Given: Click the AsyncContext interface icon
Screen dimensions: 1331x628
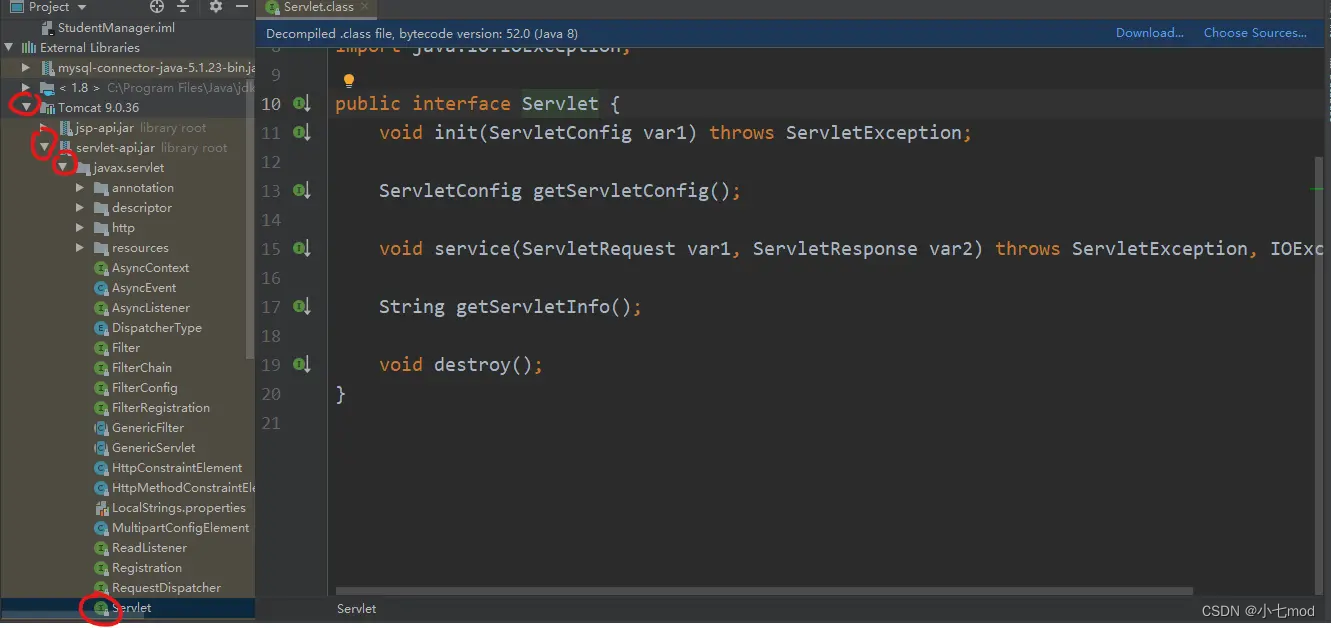Looking at the screenshot, I should (x=101, y=268).
